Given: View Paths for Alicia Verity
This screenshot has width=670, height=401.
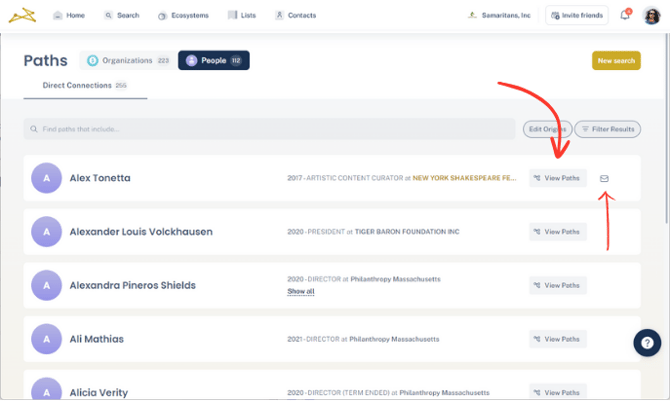Looking at the screenshot, I should point(557,392).
